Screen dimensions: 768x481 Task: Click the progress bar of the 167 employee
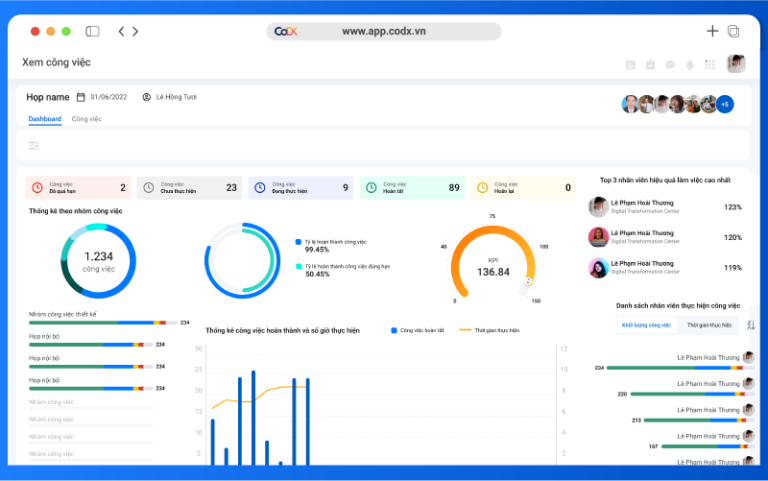pyautogui.click(x=708, y=446)
